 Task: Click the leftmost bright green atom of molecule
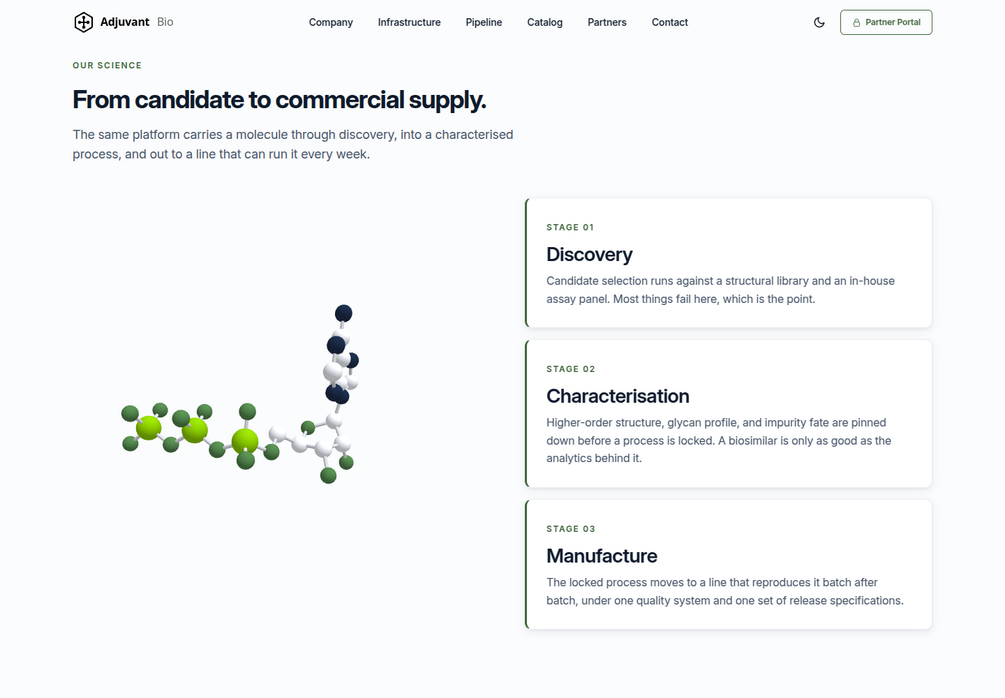pyautogui.click(x=149, y=428)
